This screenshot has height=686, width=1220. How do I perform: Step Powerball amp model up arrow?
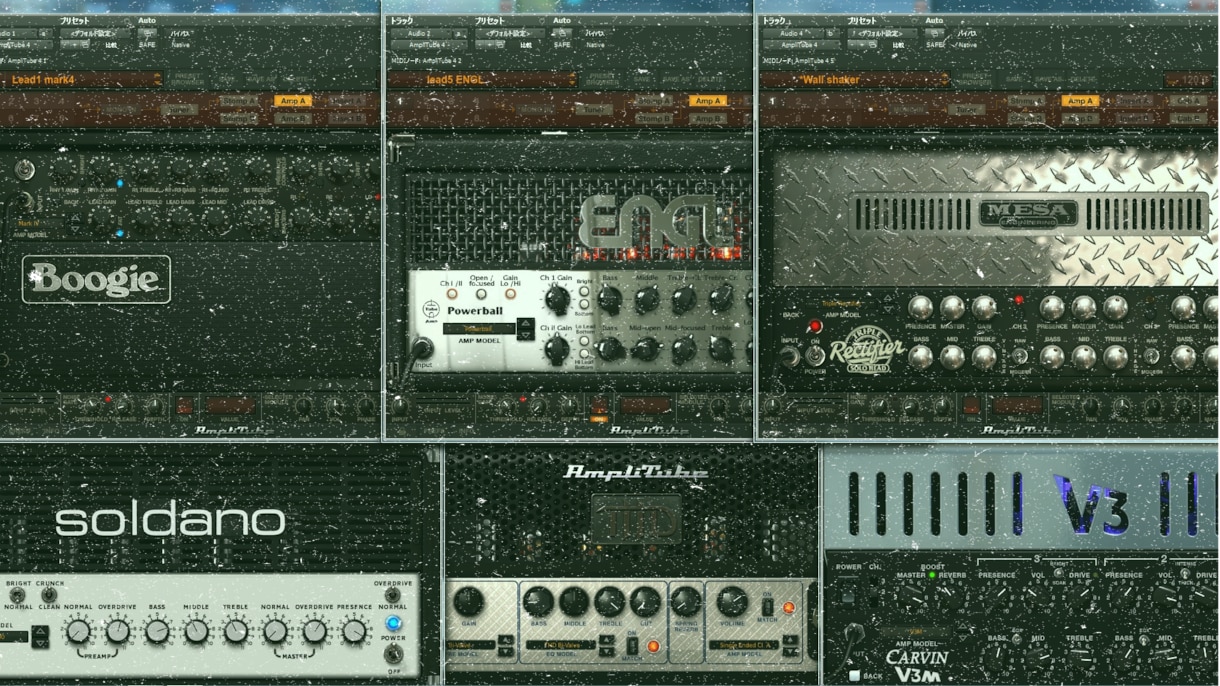(525, 323)
